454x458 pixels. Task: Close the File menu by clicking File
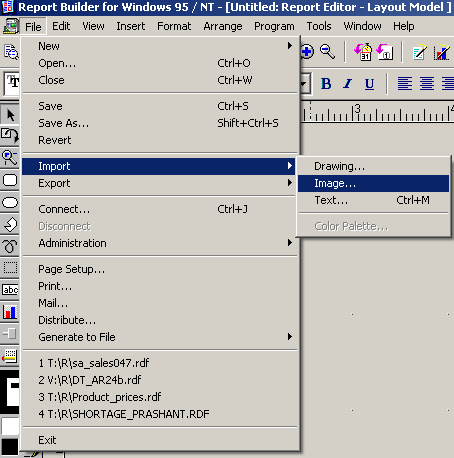coord(33,27)
